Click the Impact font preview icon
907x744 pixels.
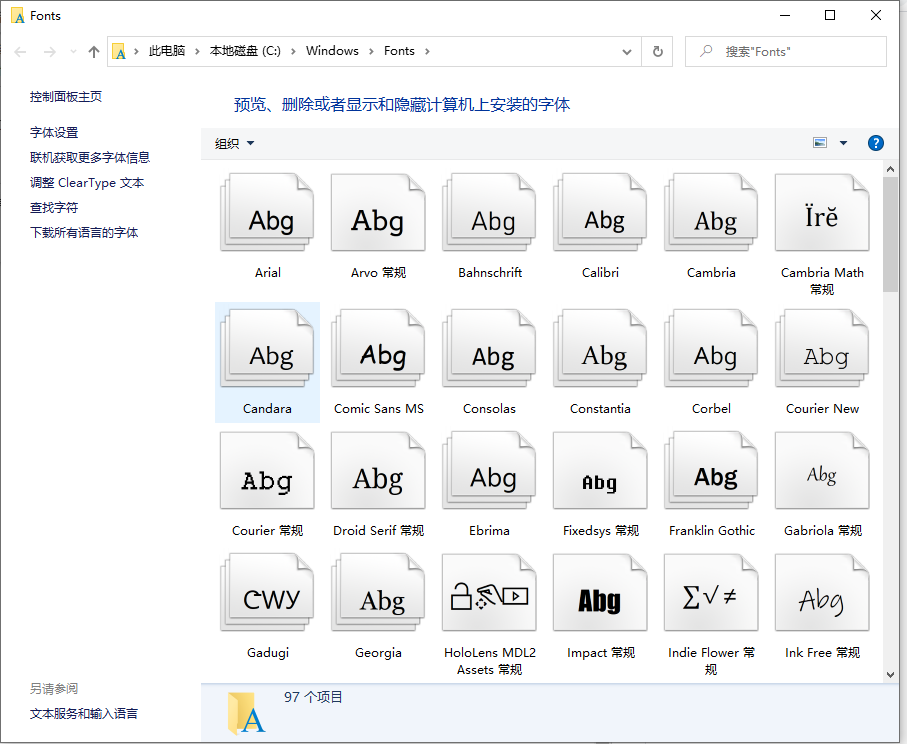[x=599, y=597]
